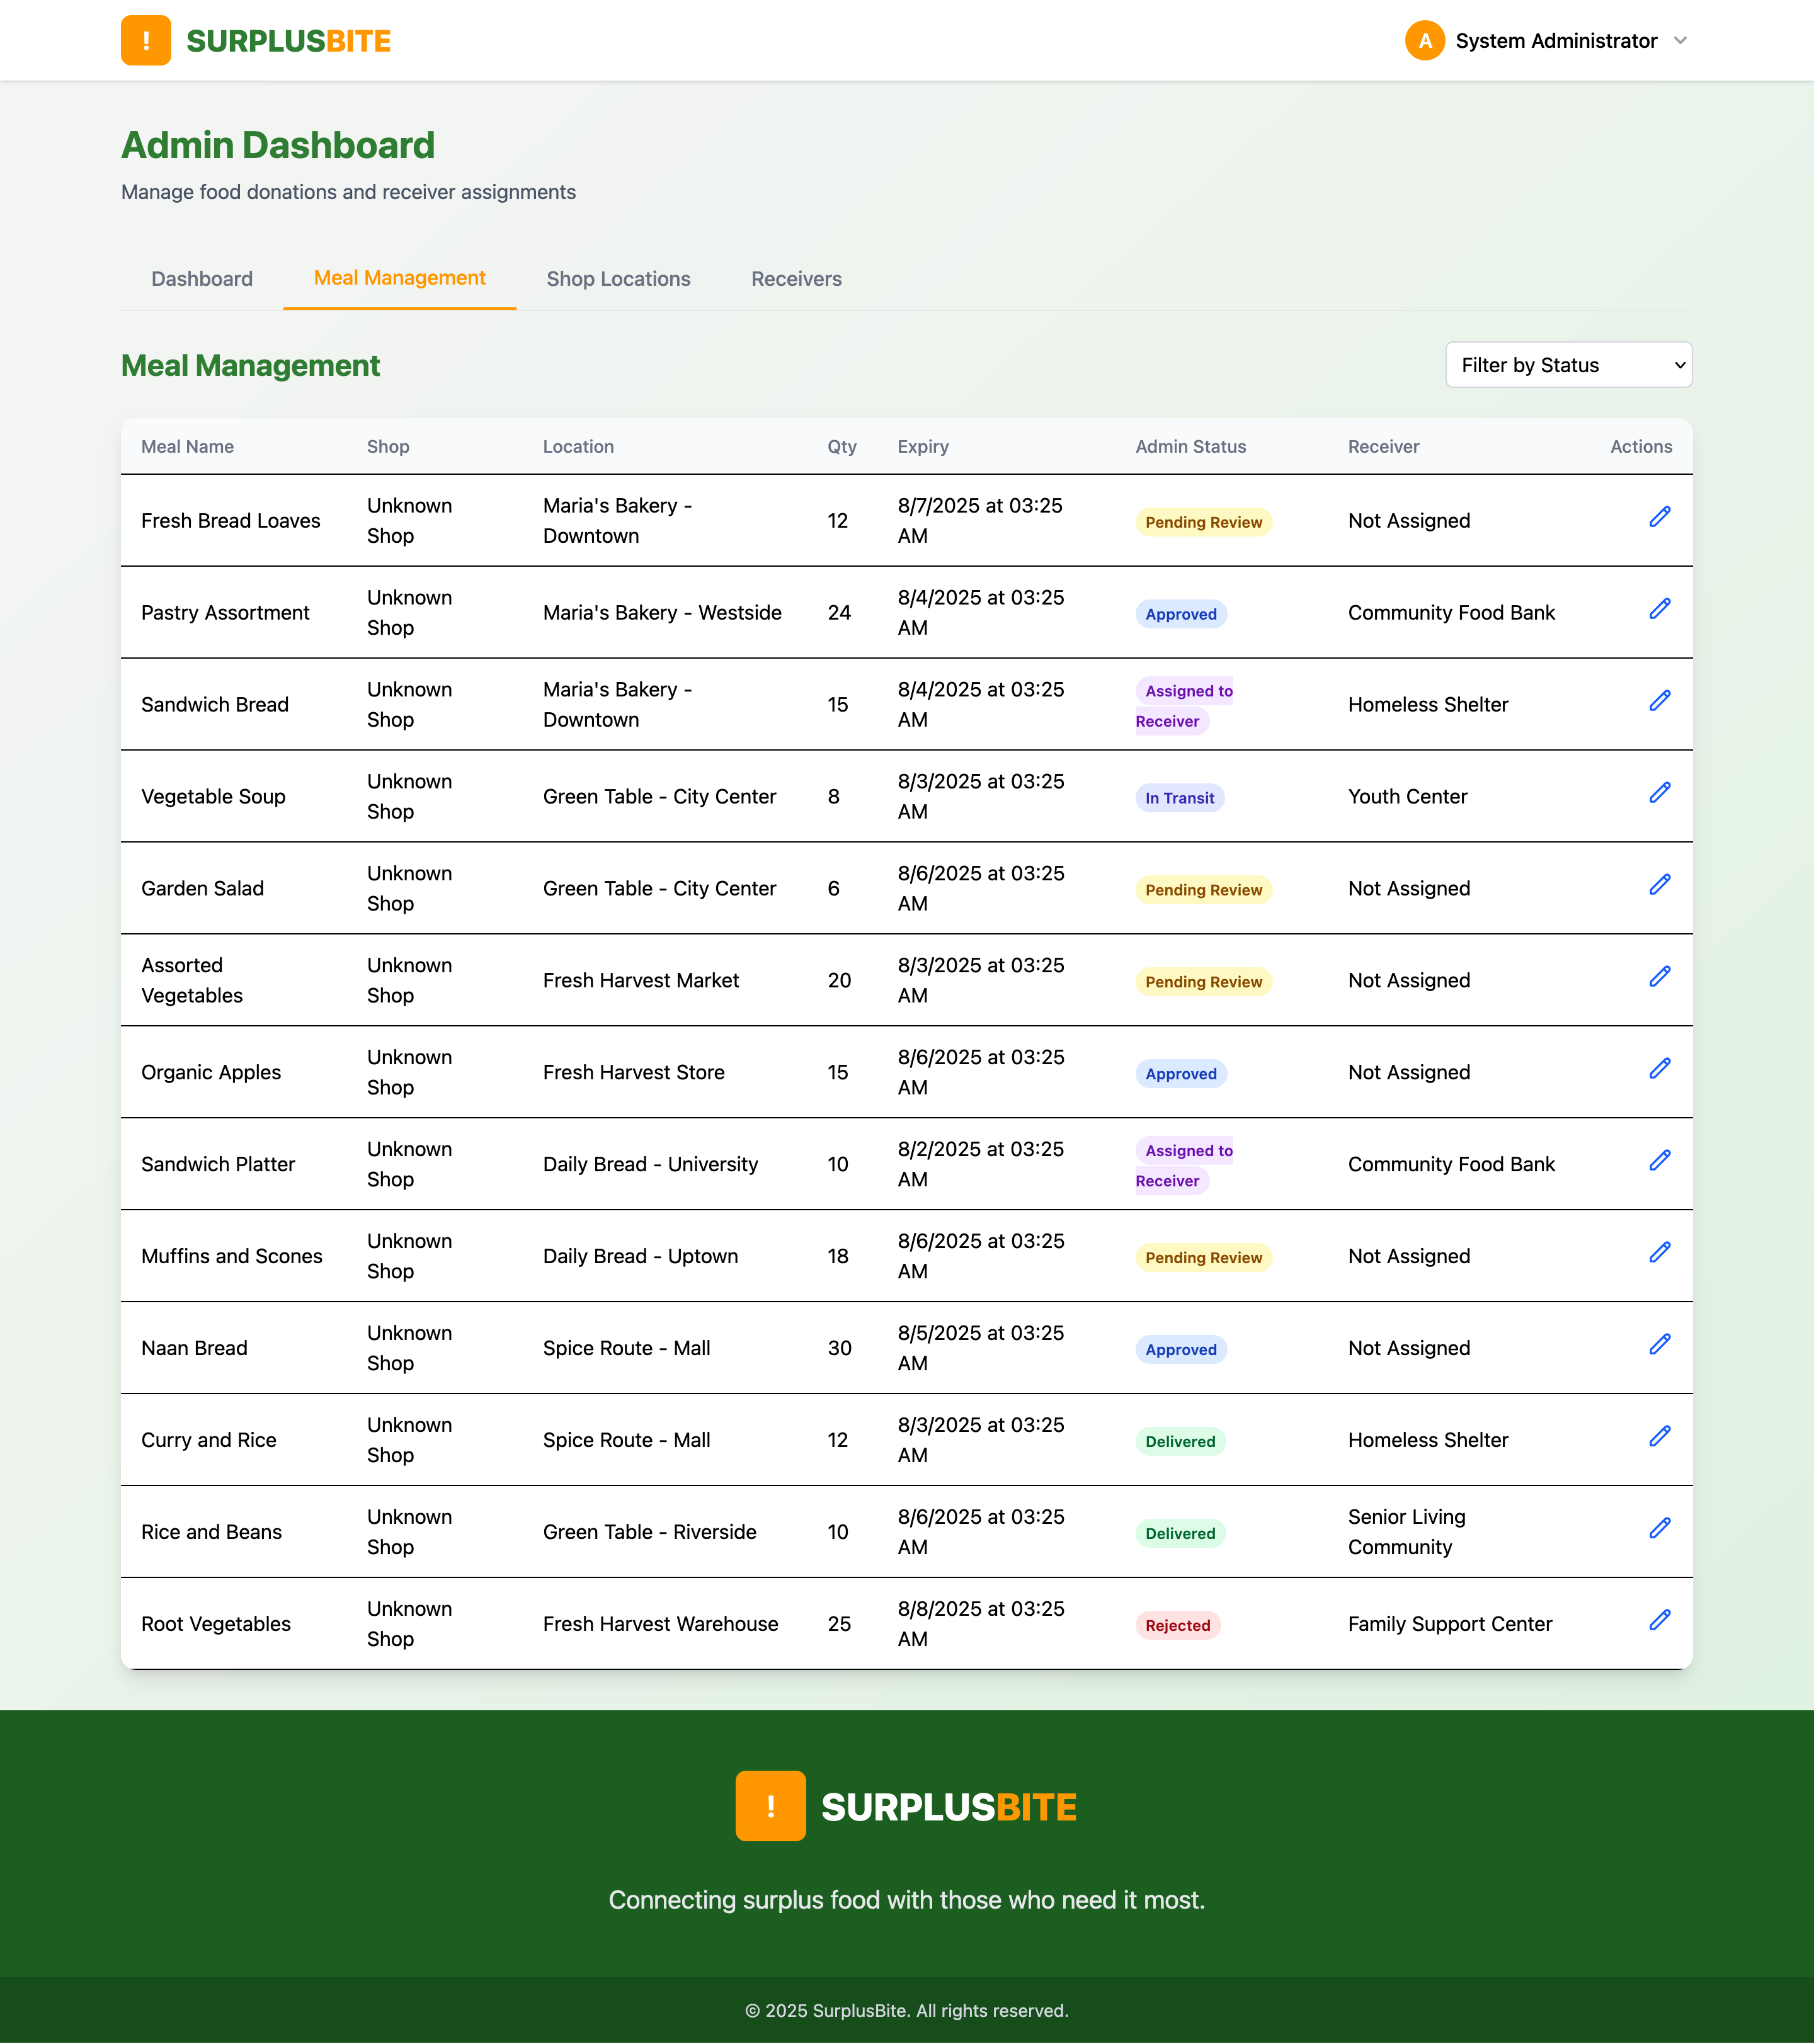
Task: Edit the Sandwich Platter meal entry
Action: 1660,1160
